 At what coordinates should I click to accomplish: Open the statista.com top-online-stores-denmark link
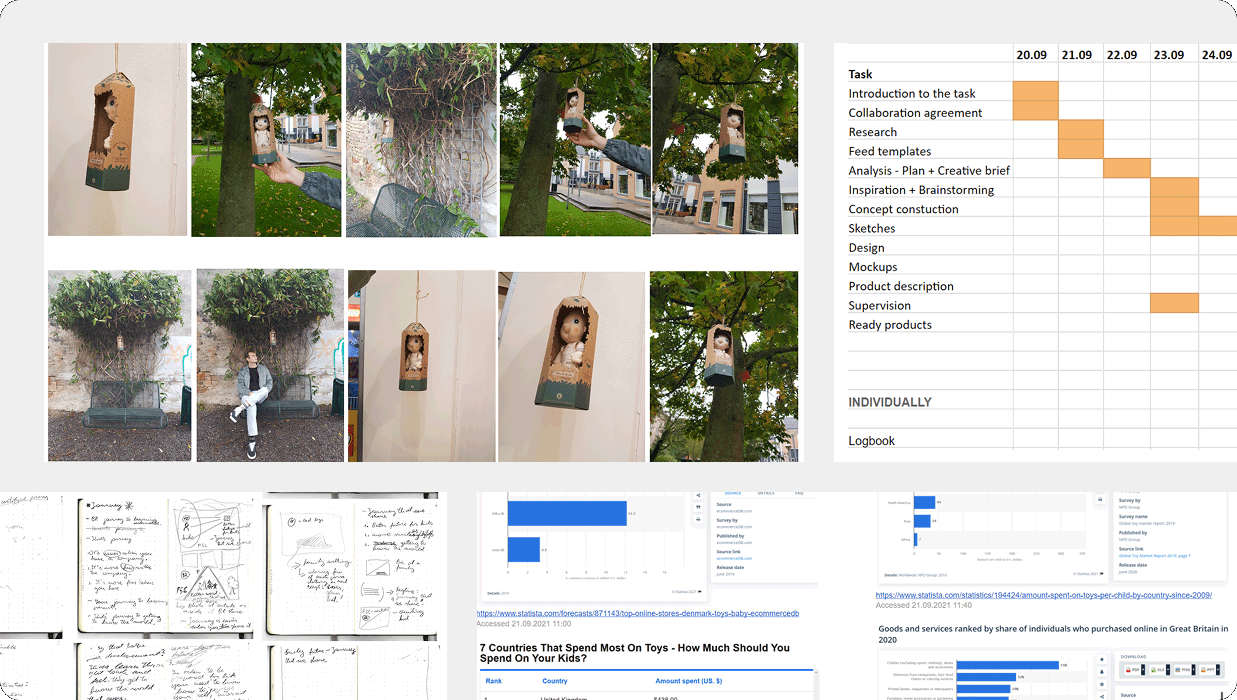(637, 613)
